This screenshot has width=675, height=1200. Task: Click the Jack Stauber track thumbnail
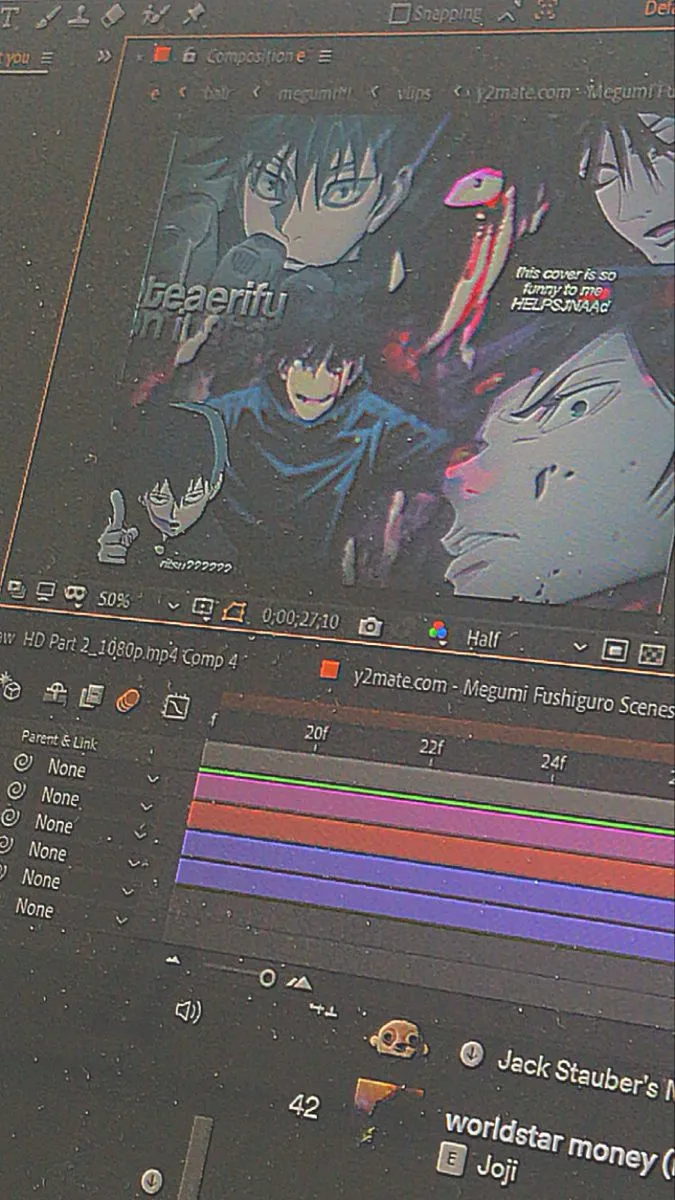[x=398, y=1039]
